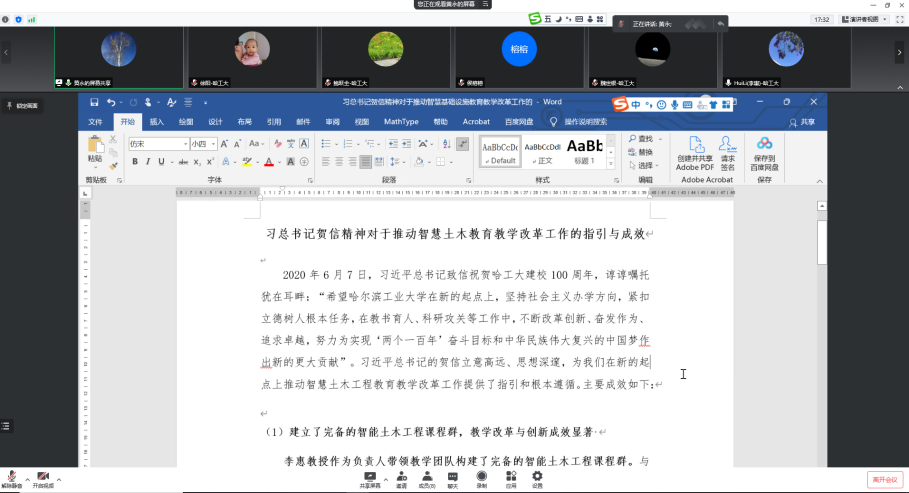Click the Save icon in Word title bar
This screenshot has width=909, height=493.
(x=93, y=102)
